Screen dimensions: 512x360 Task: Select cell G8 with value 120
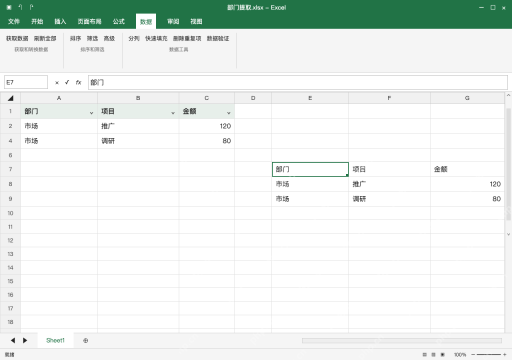coord(467,184)
